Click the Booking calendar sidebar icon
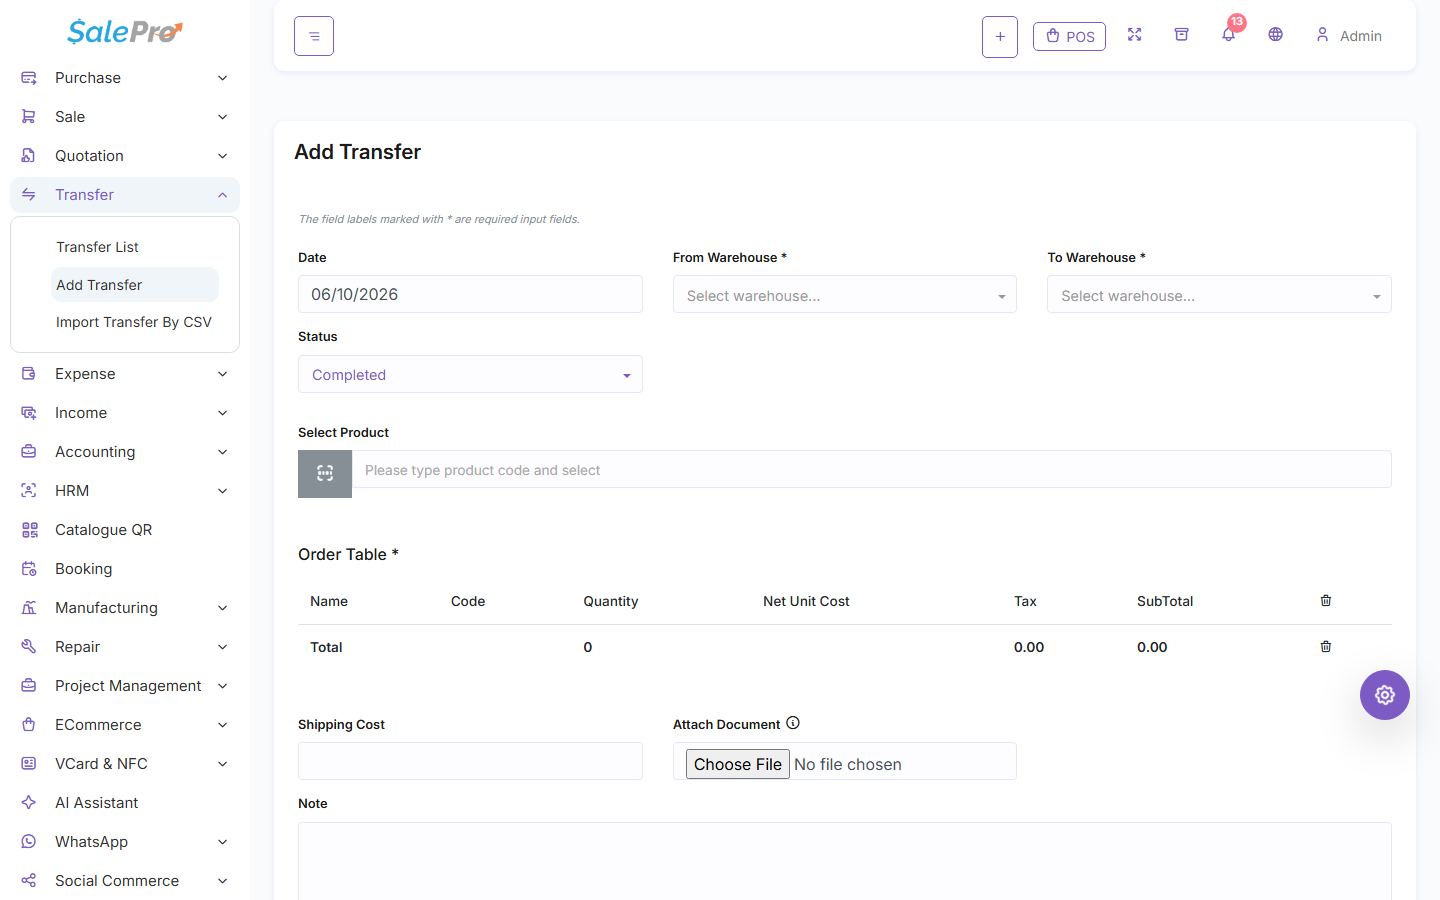Viewport: 1440px width, 900px height. coord(29,569)
